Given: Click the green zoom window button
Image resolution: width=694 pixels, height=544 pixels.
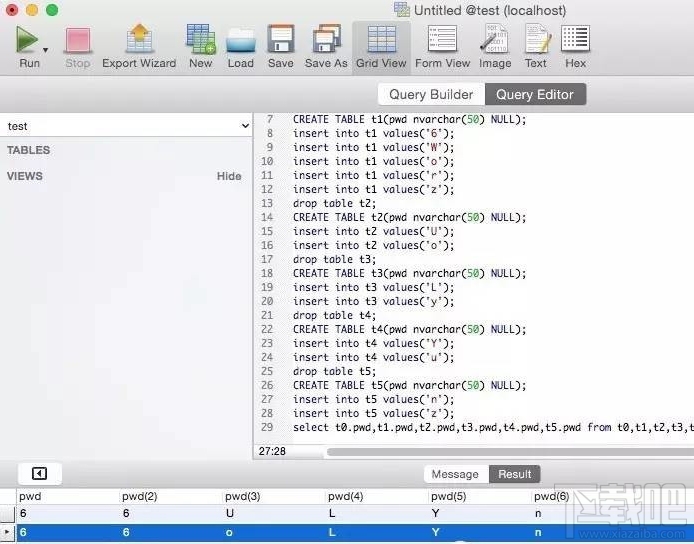Looking at the screenshot, I should (x=52, y=10).
